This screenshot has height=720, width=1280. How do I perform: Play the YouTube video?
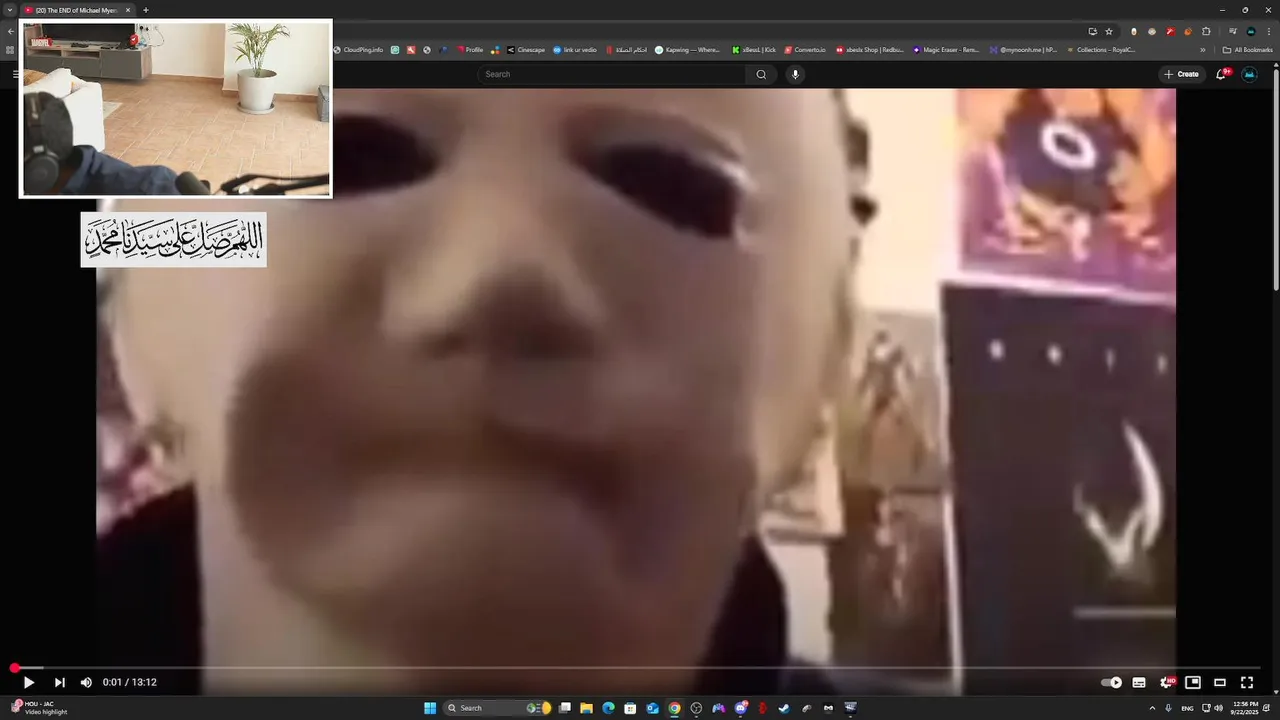tap(29, 682)
